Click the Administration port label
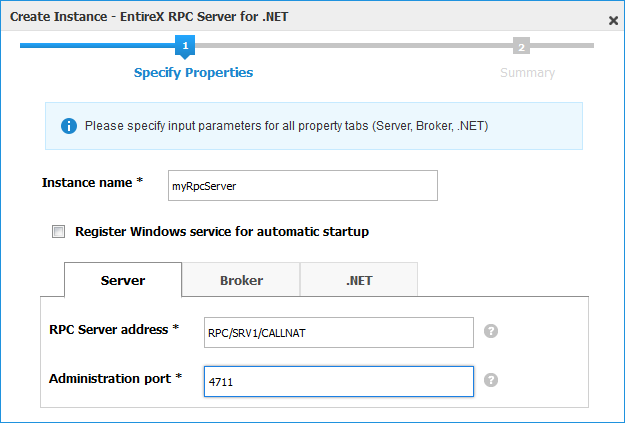 point(115,378)
